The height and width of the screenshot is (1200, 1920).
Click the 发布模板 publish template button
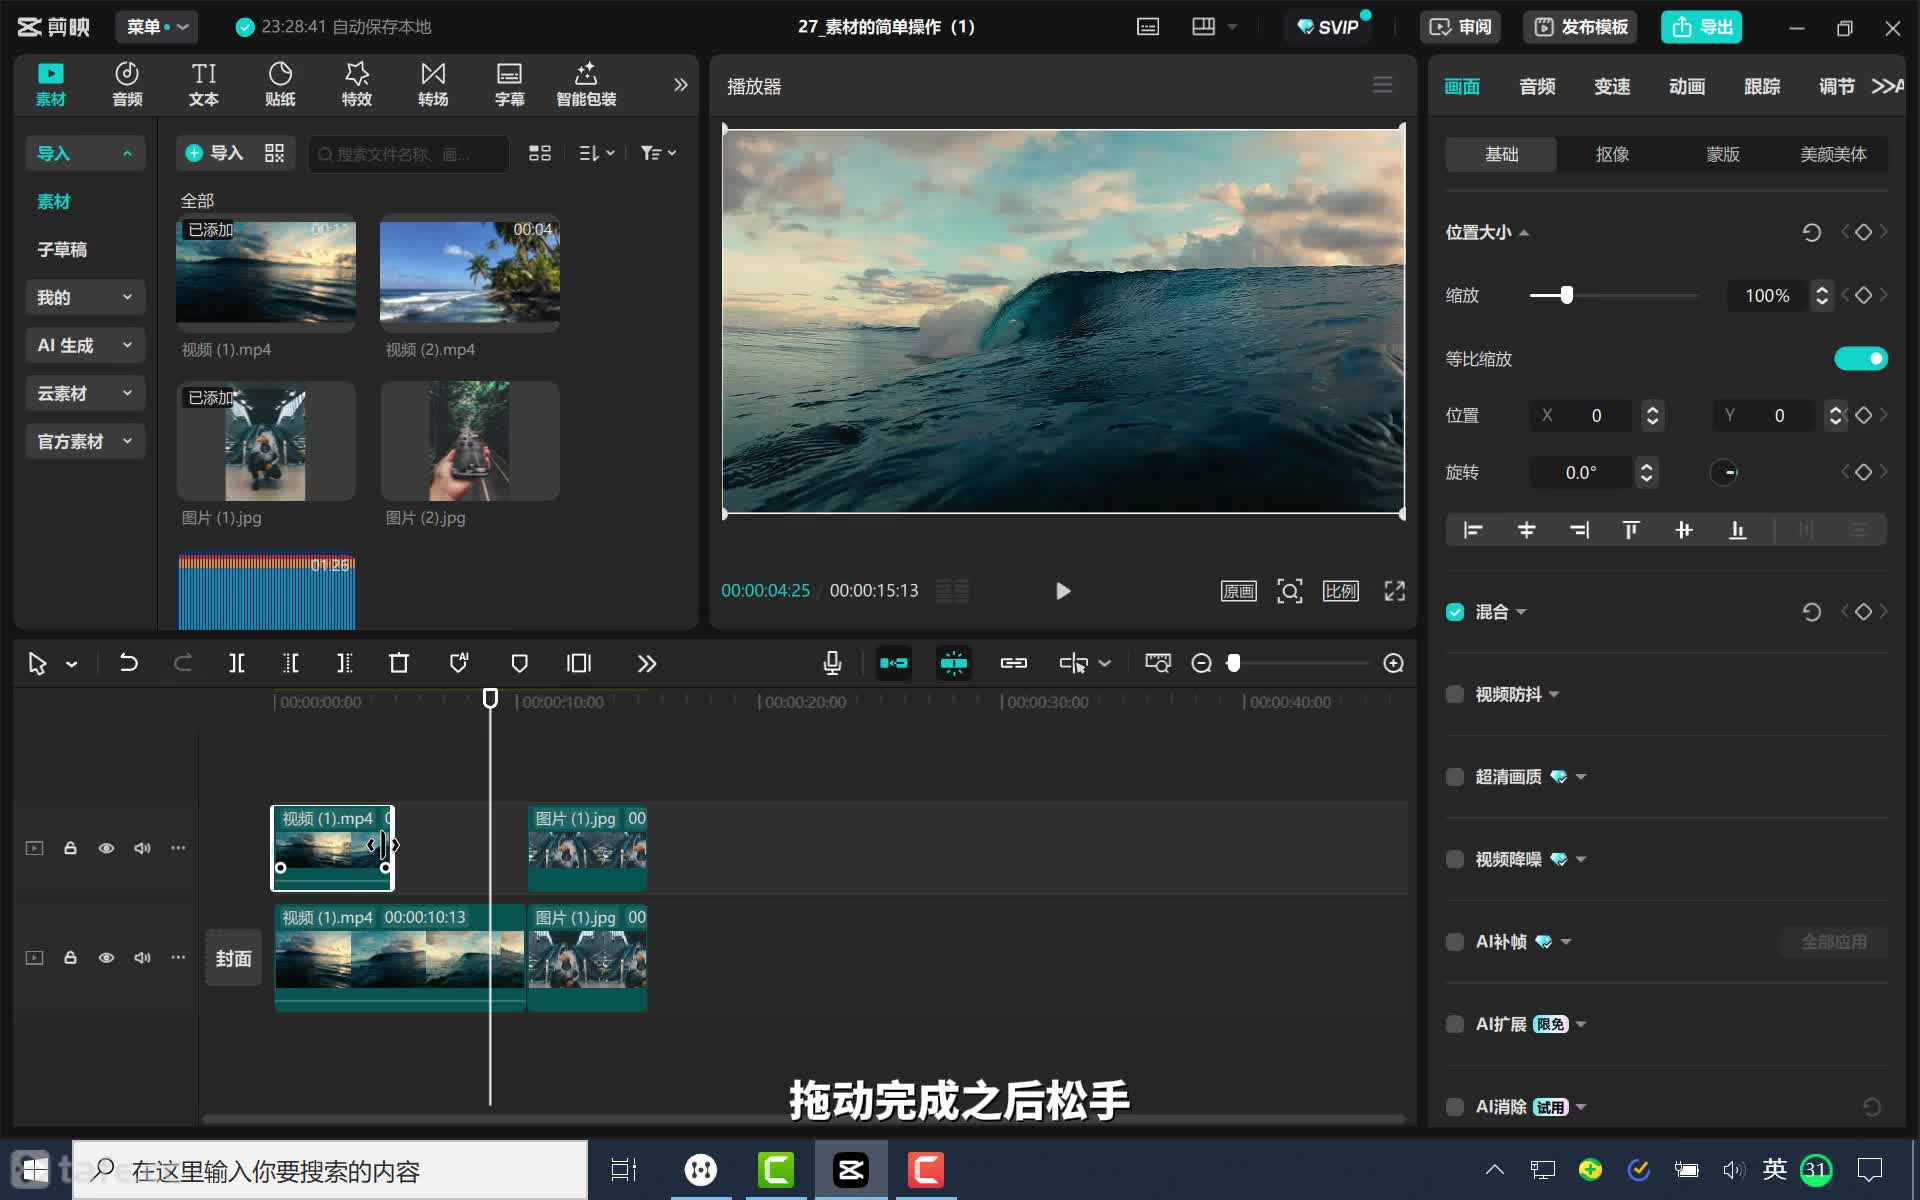[1582, 27]
